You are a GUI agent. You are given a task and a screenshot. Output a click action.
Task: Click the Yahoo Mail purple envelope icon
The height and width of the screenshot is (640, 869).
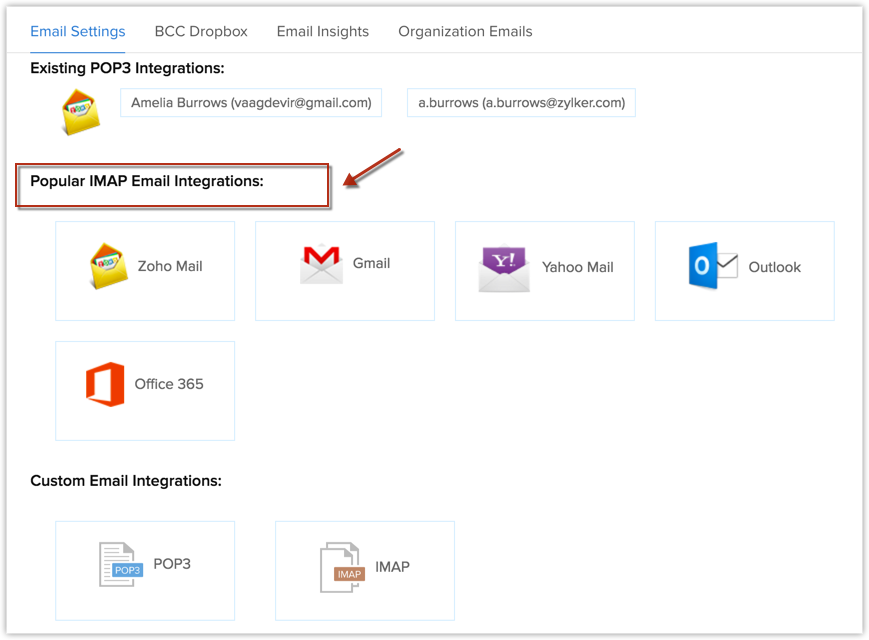pyautogui.click(x=504, y=269)
